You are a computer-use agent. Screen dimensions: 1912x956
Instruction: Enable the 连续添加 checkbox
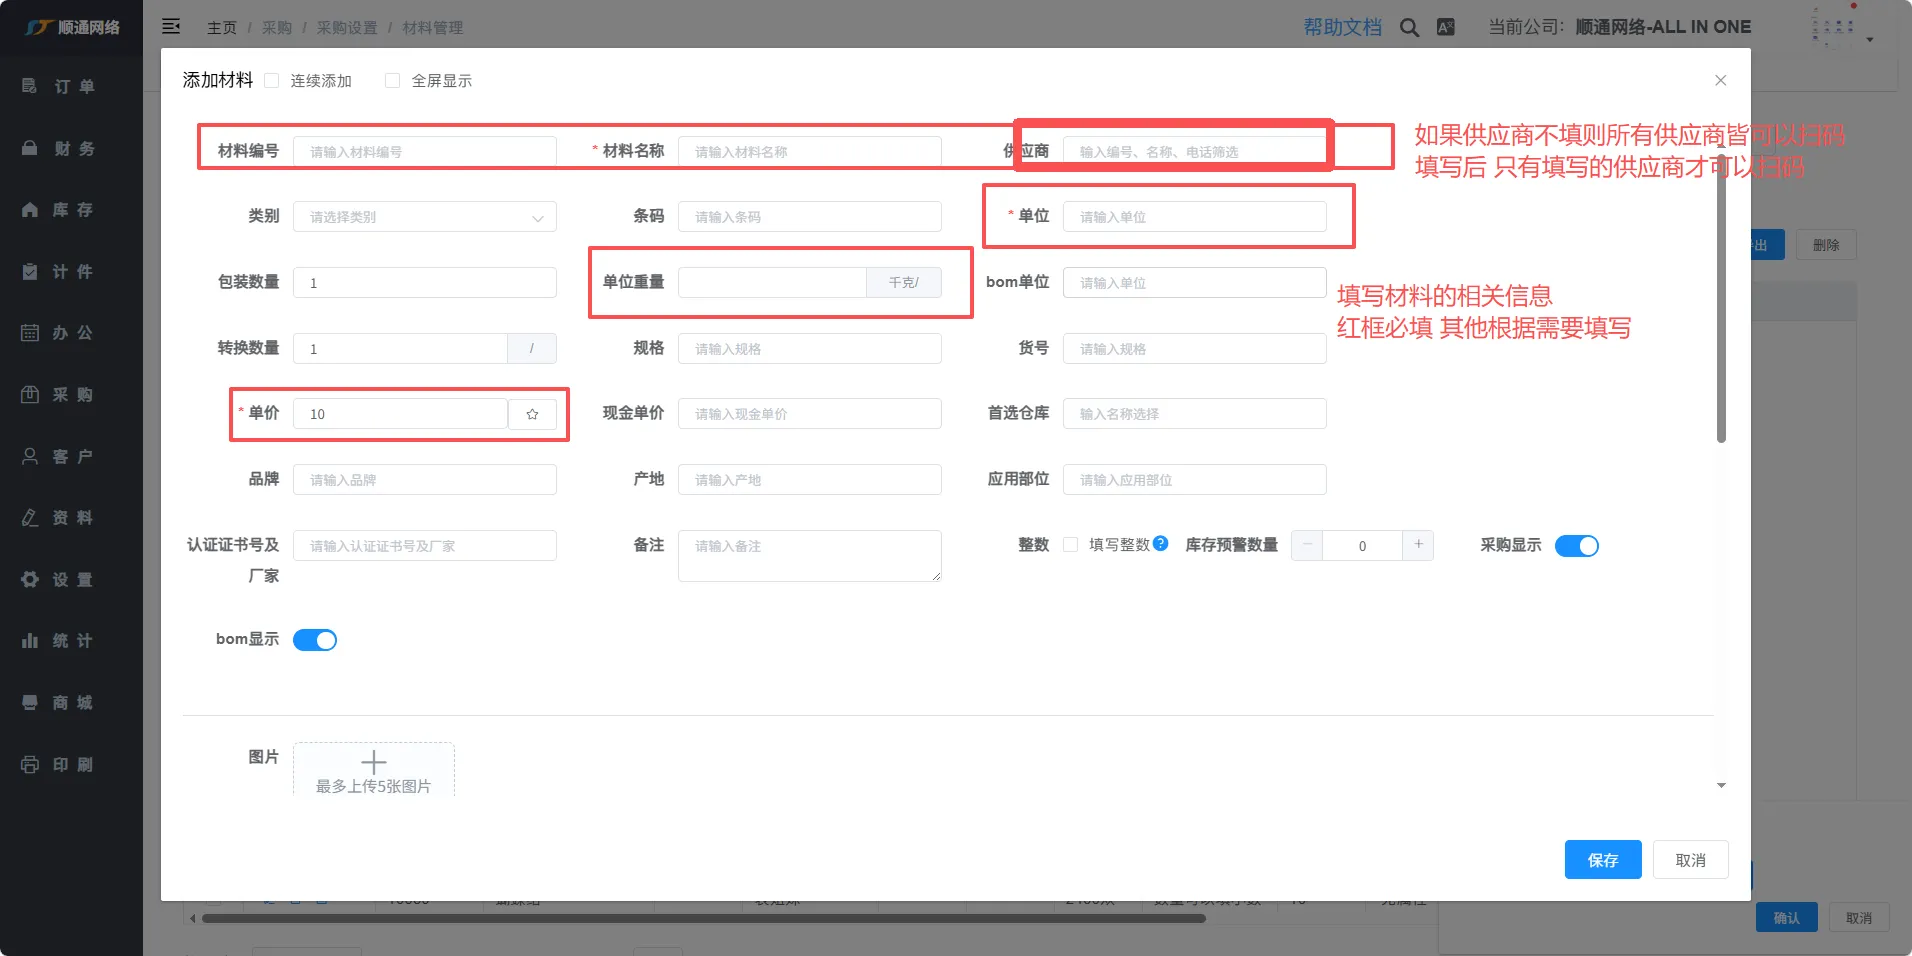(272, 81)
